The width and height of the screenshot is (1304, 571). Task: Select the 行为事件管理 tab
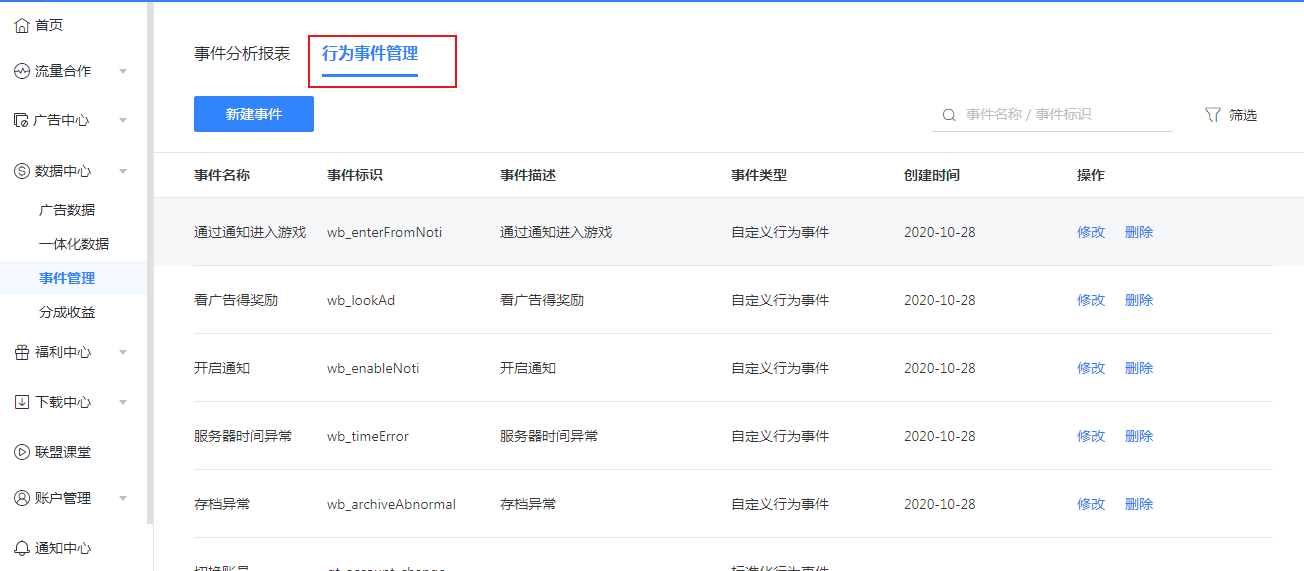(x=370, y=54)
